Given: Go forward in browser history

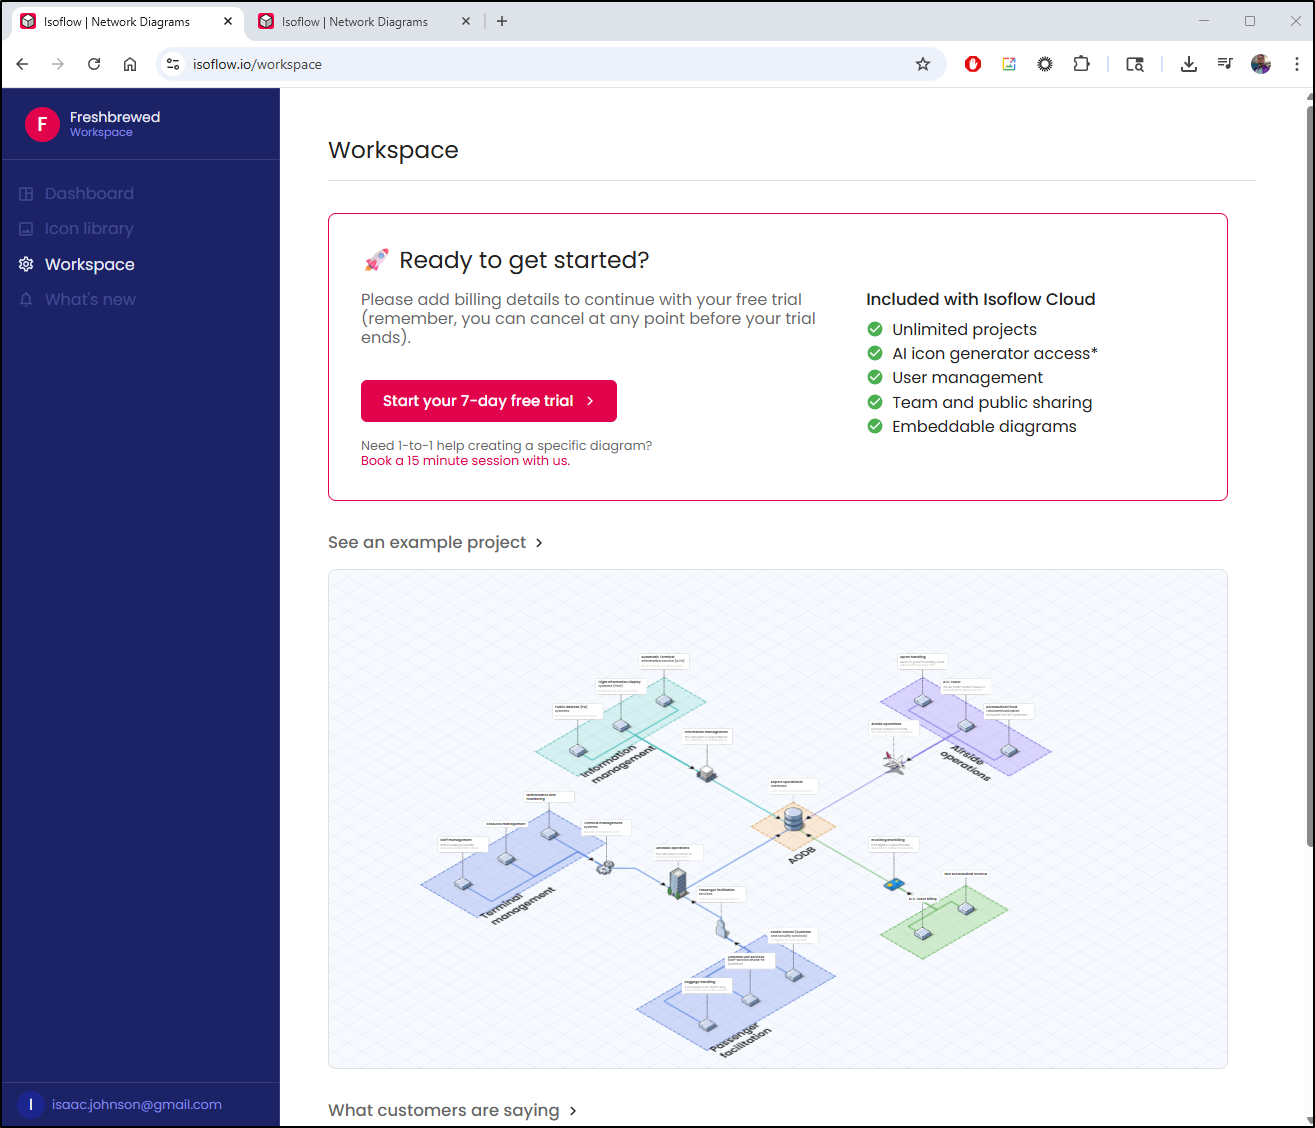Looking at the screenshot, I should click(58, 64).
